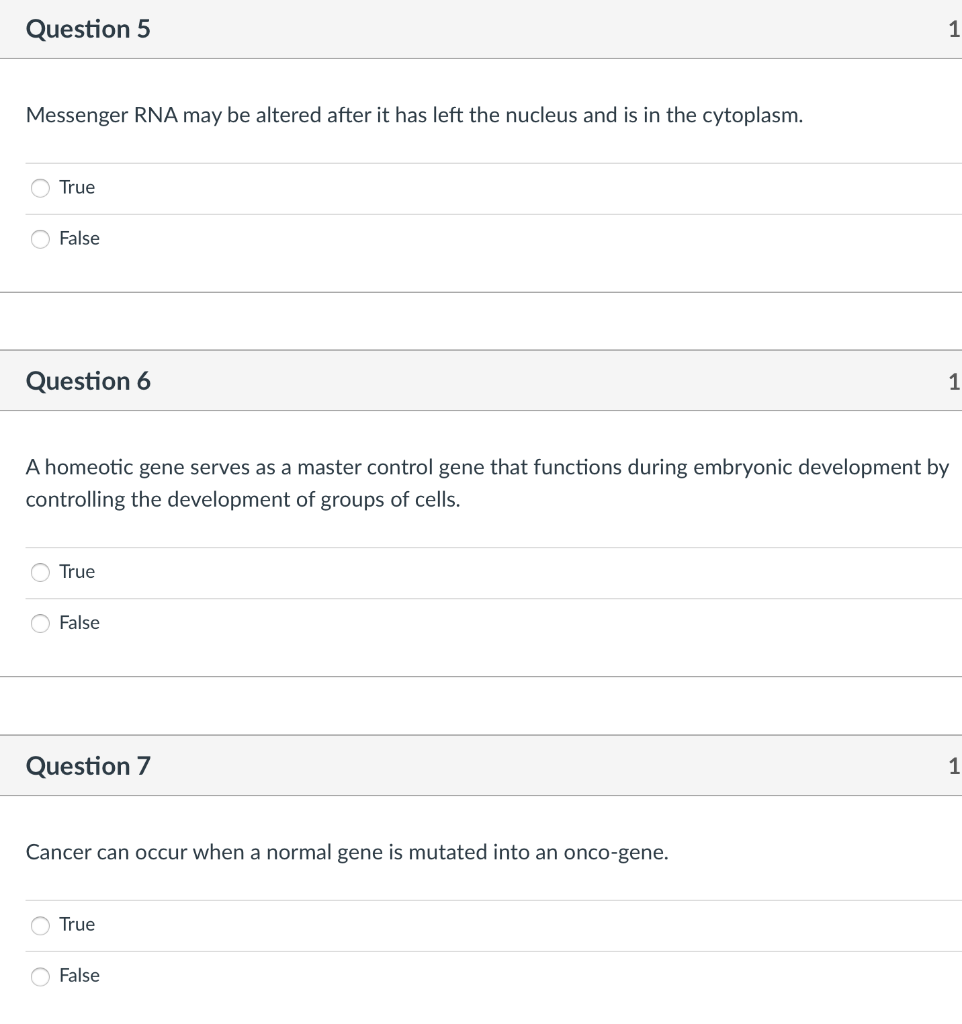Click the point value beside Question 6
The height and width of the screenshot is (1024, 962).
click(x=953, y=381)
